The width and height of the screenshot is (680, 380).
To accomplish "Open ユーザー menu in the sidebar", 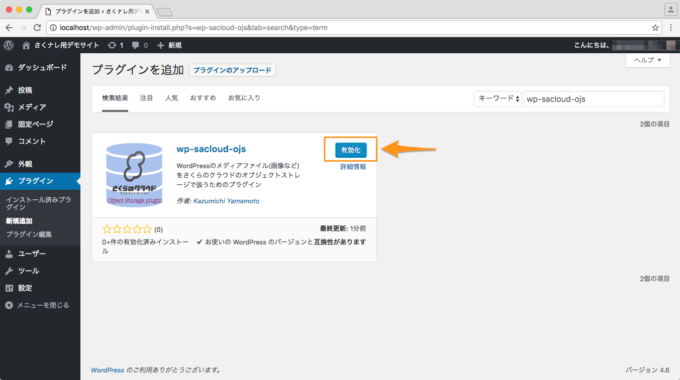I will 40,254.
